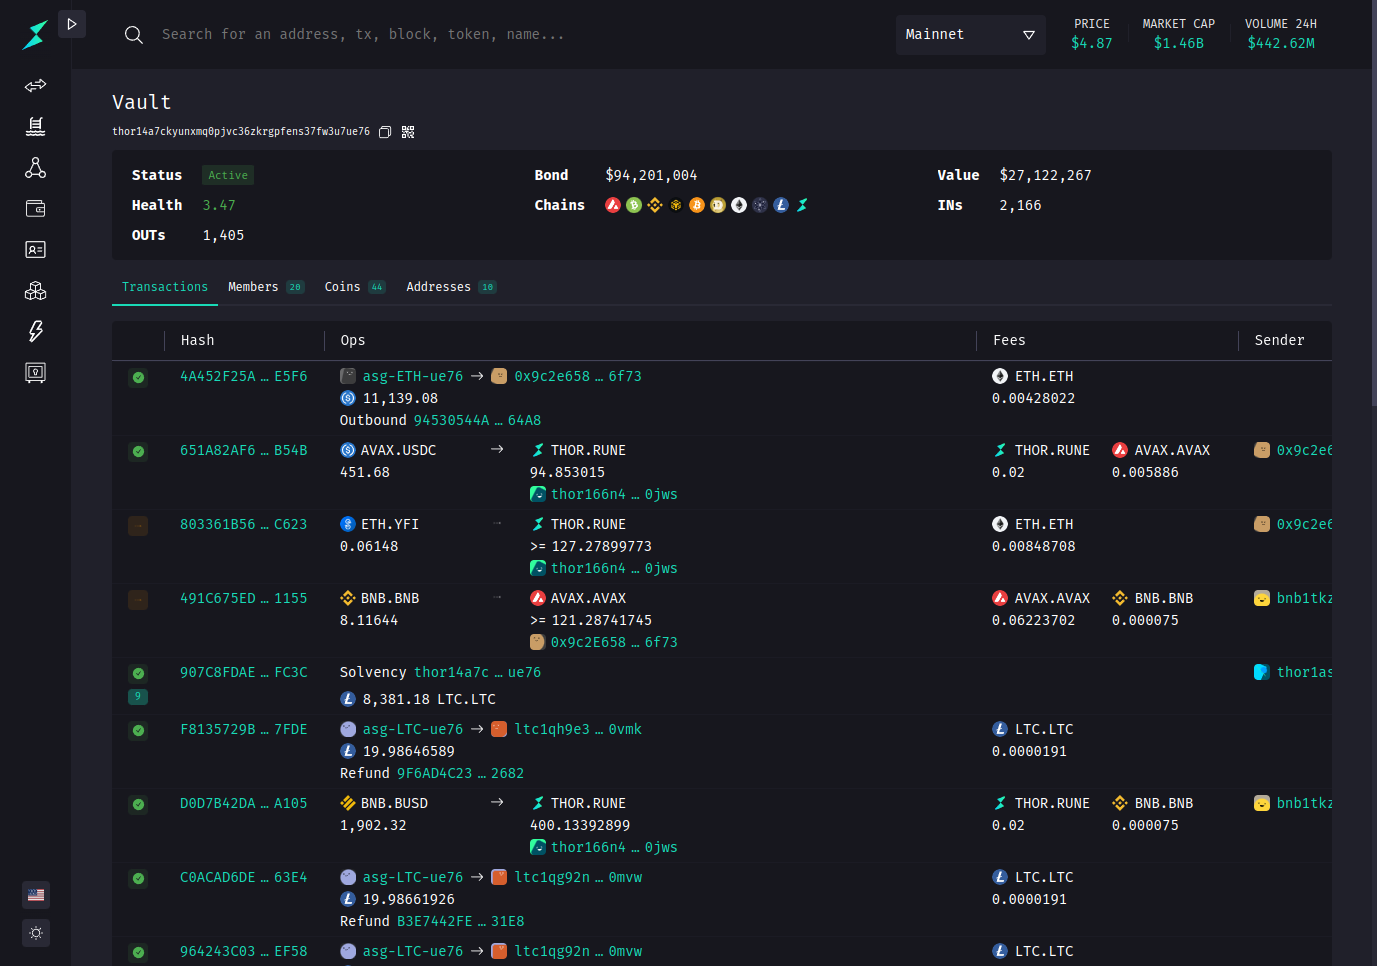Screen dimensions: 1377x966
Task: Click the THORChain logo in the sidebar
Action: 35,35
